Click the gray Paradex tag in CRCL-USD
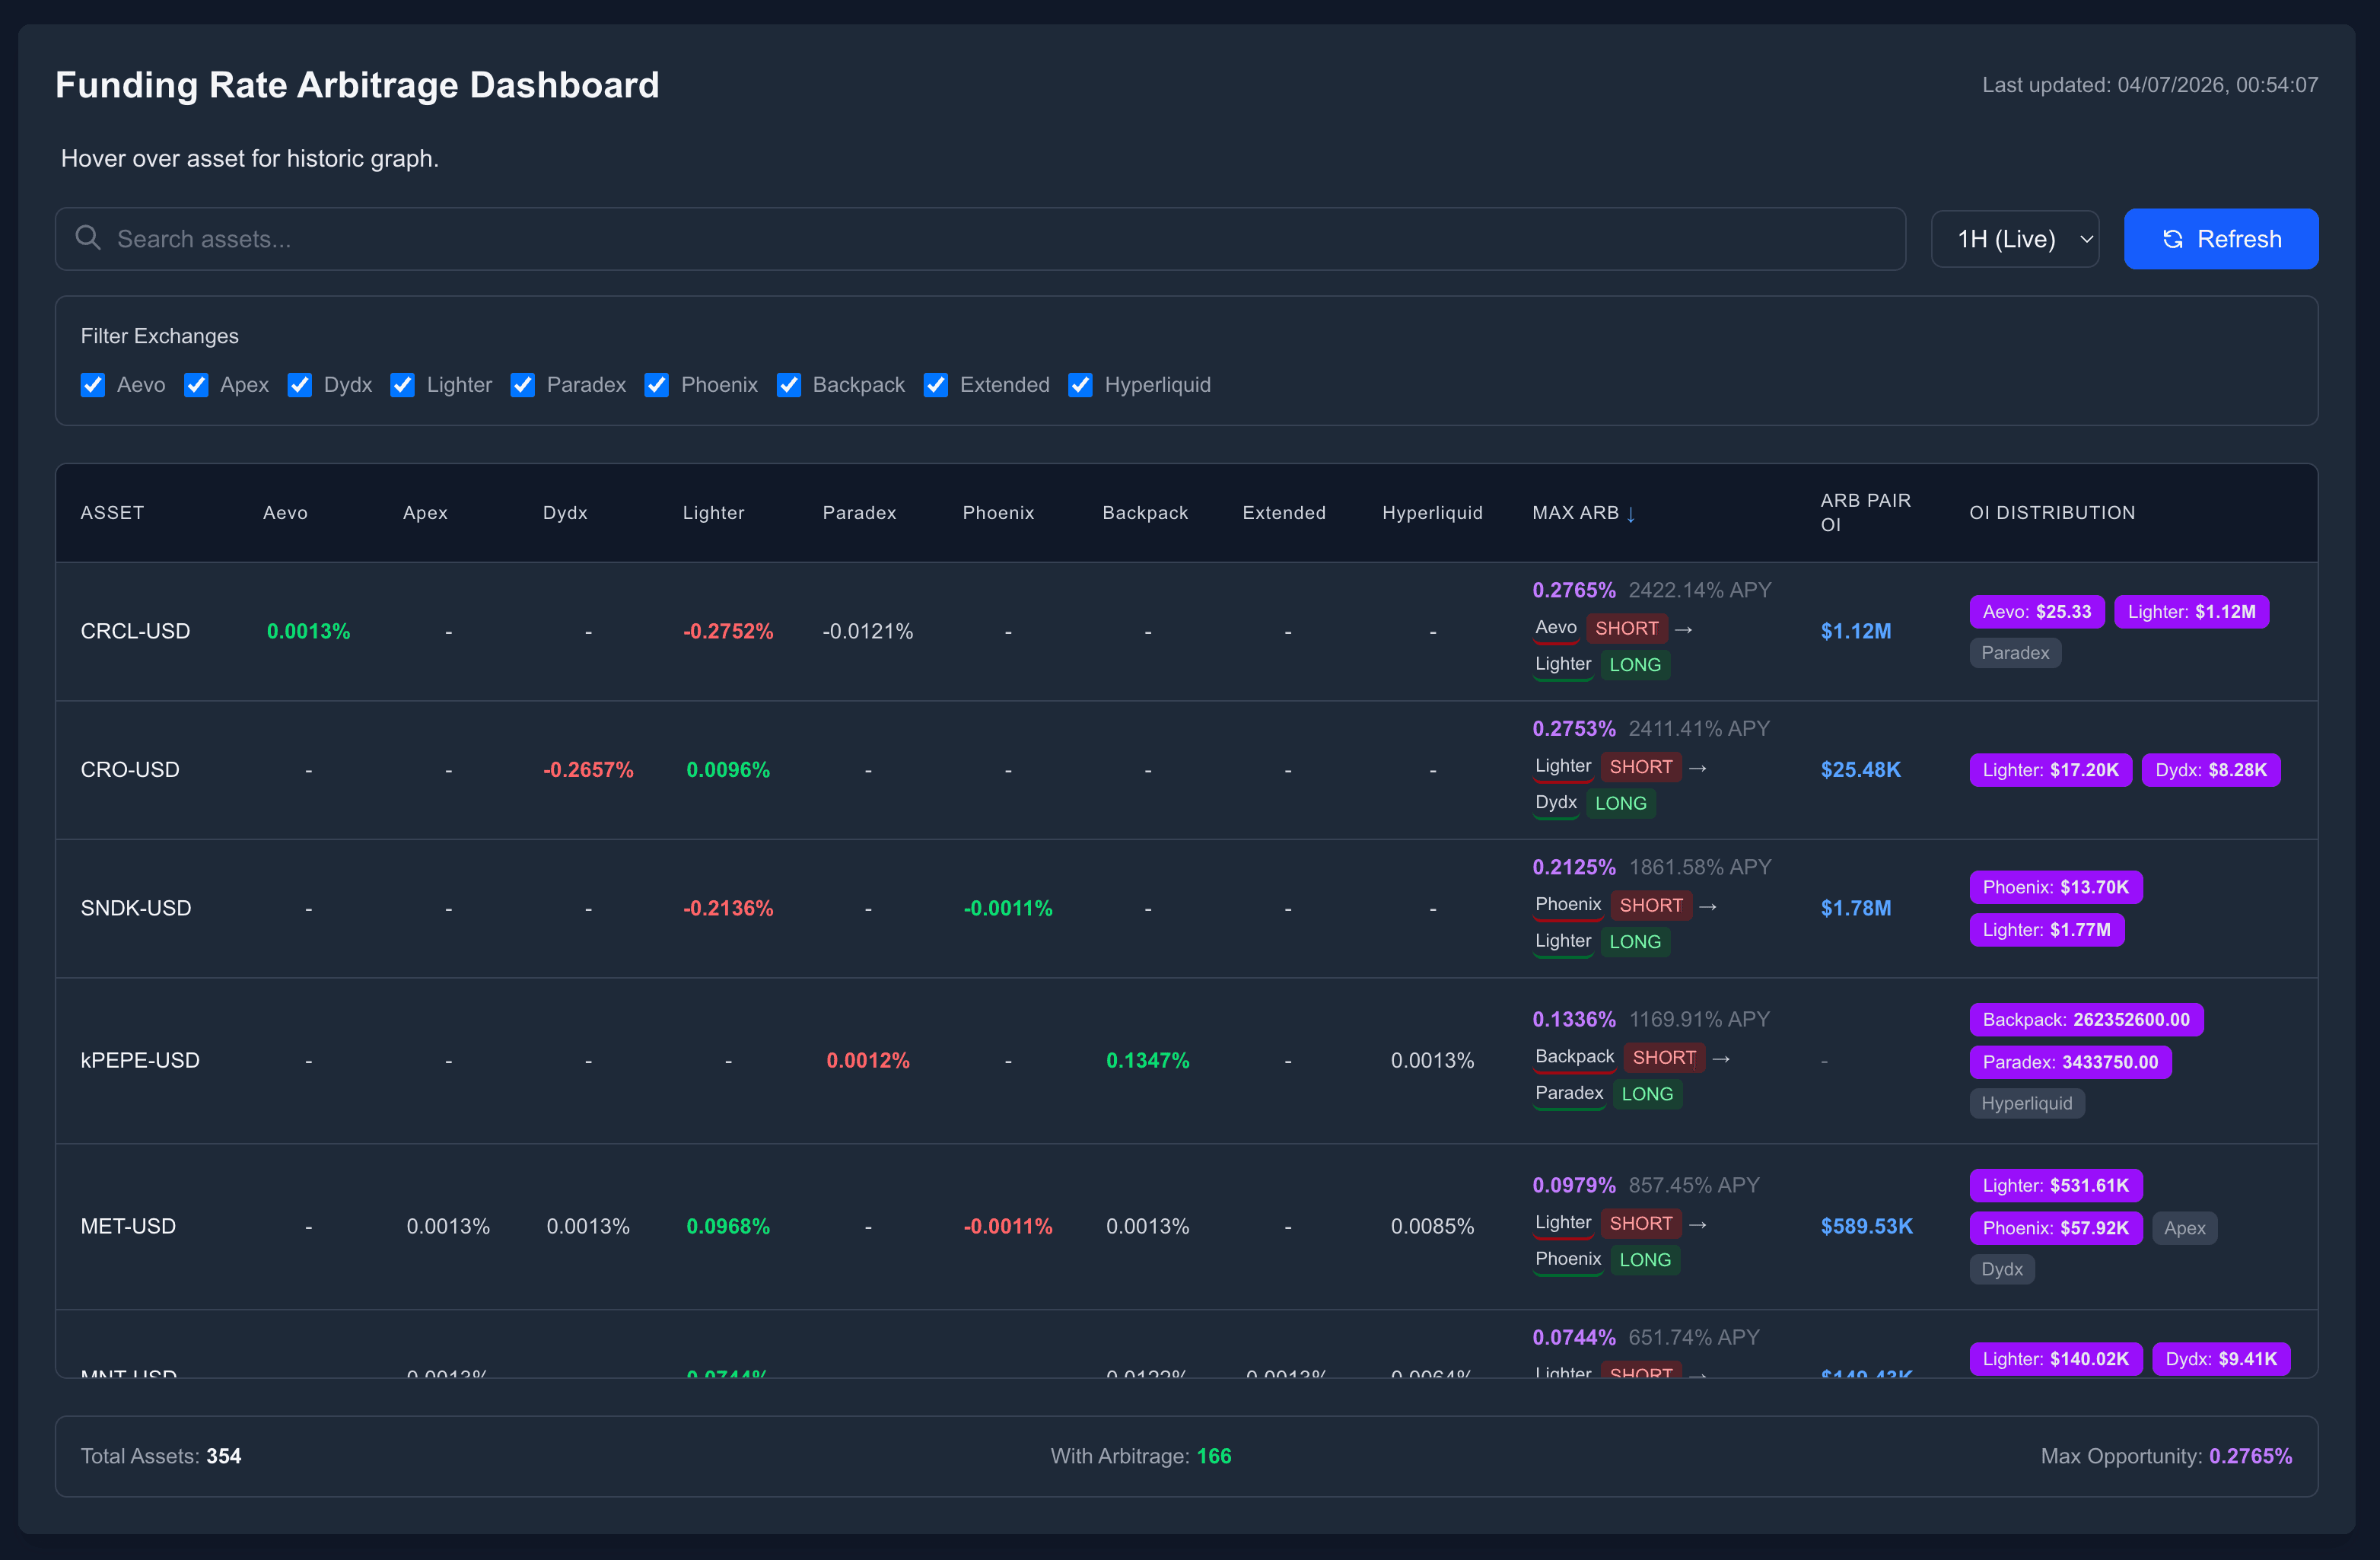The height and width of the screenshot is (1560, 2380). [x=2015, y=653]
